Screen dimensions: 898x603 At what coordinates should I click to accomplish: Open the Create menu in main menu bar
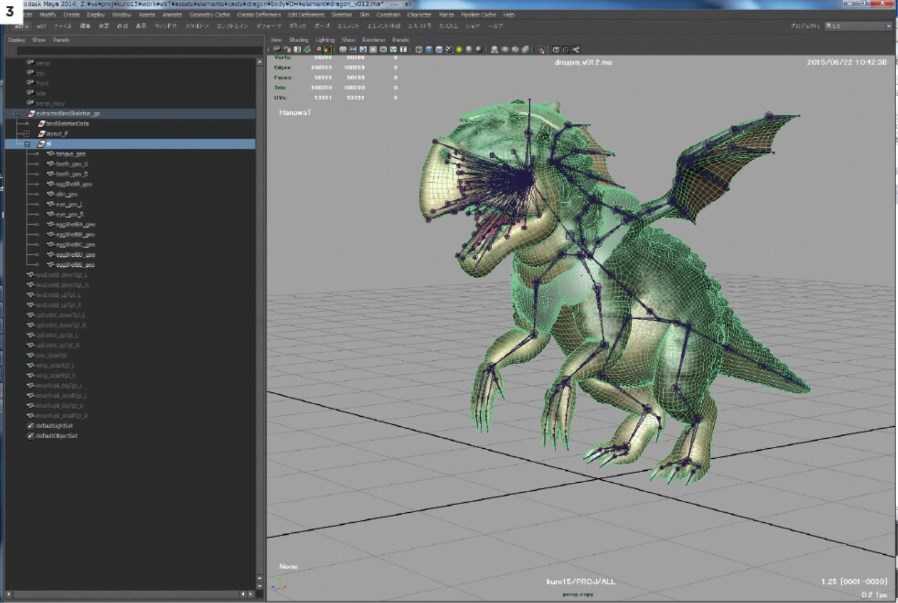point(72,14)
